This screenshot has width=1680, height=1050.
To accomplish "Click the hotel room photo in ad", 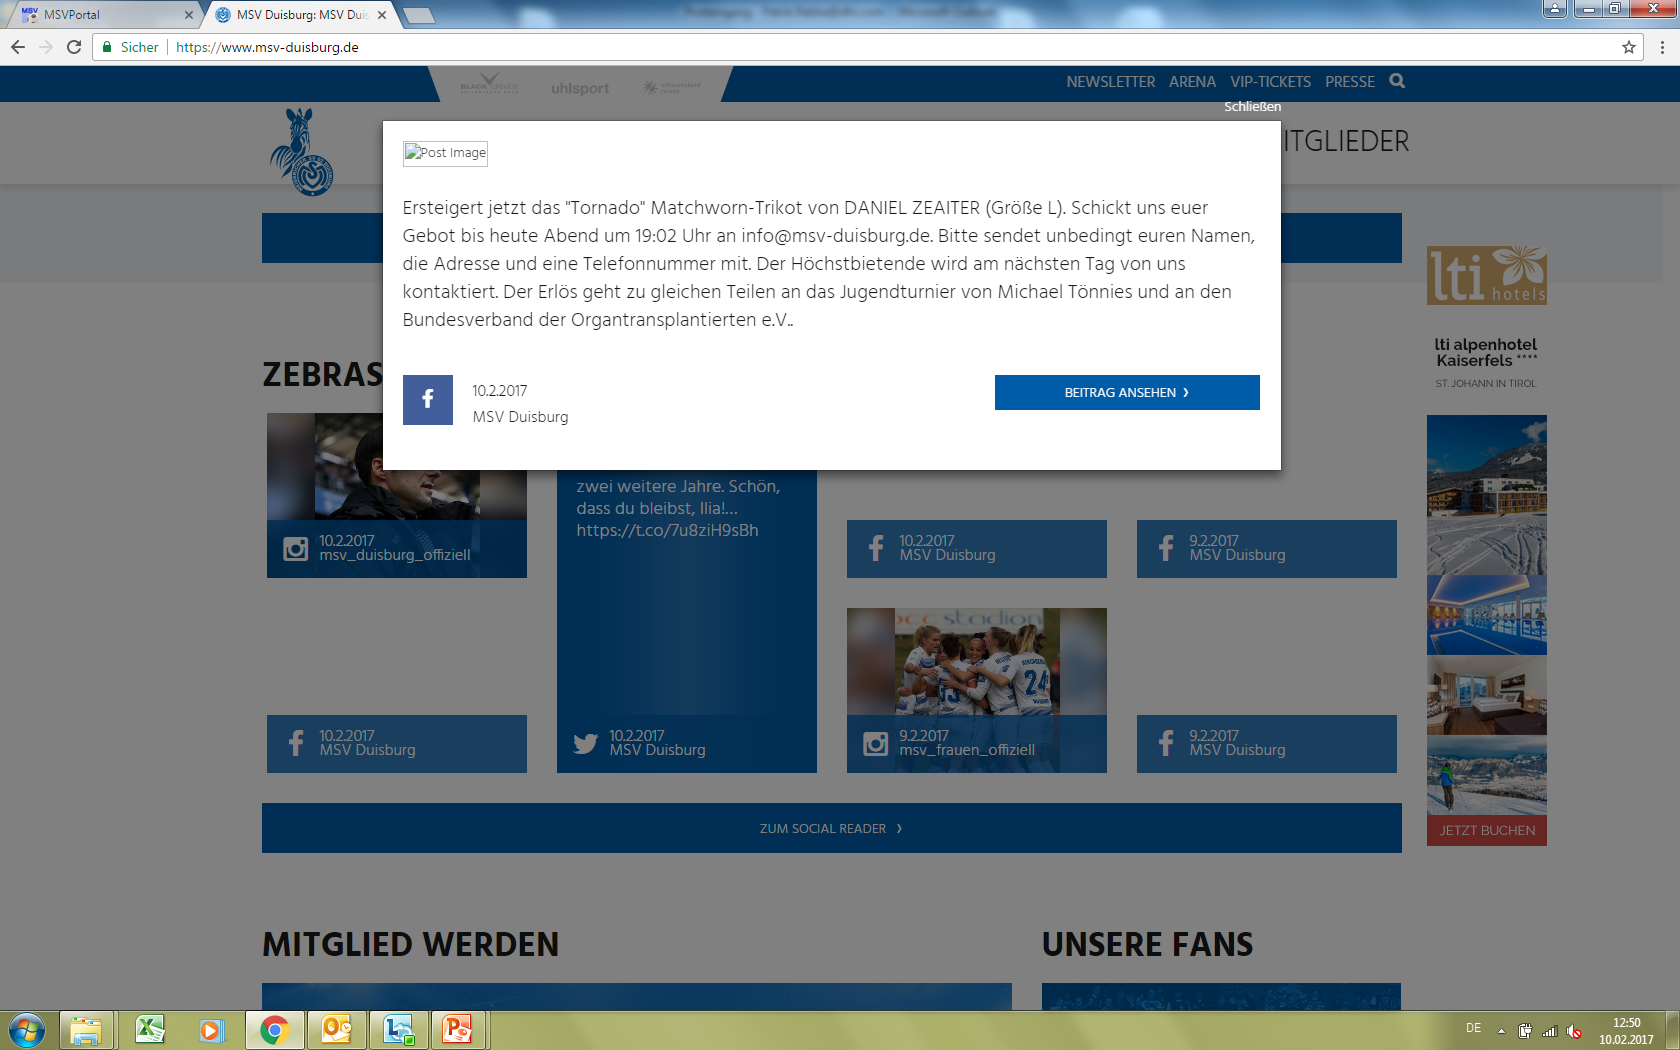I will (x=1487, y=696).
